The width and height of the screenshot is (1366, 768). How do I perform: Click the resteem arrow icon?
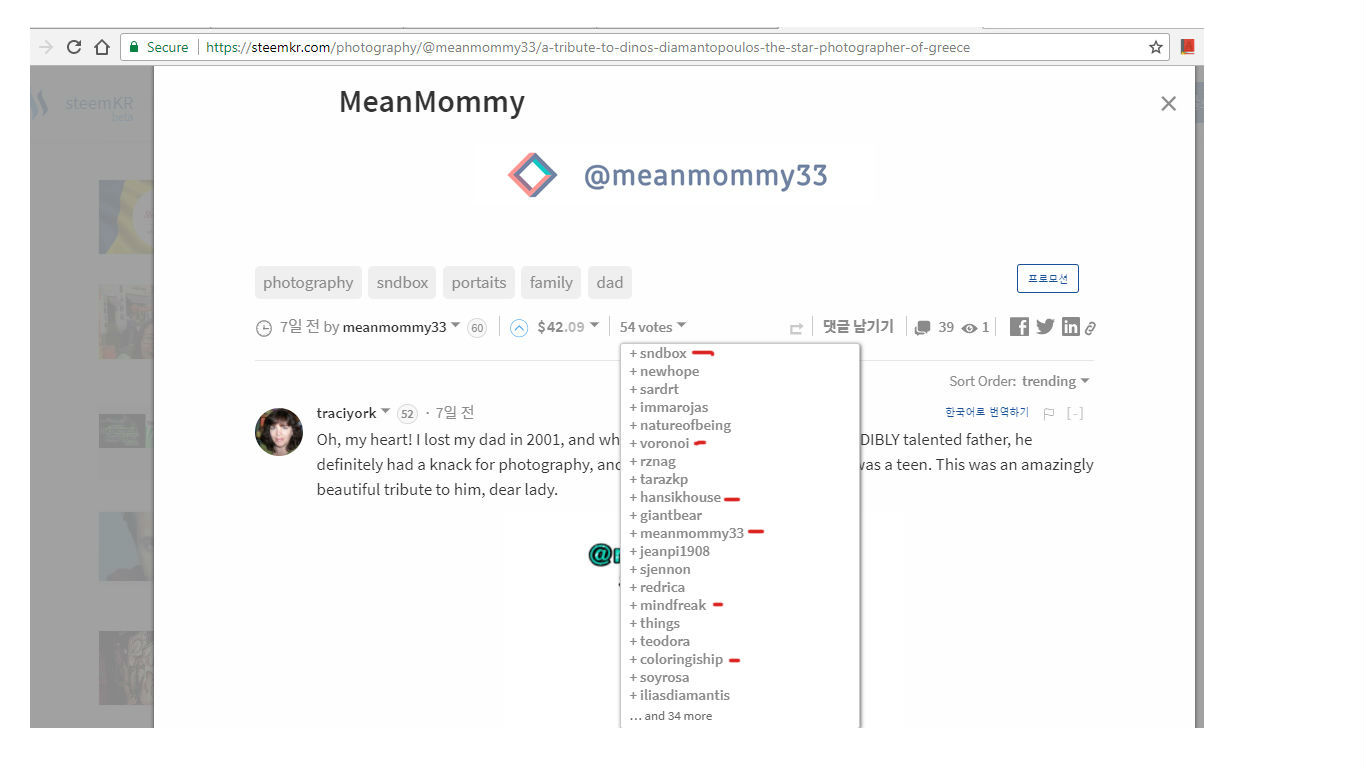[796, 327]
